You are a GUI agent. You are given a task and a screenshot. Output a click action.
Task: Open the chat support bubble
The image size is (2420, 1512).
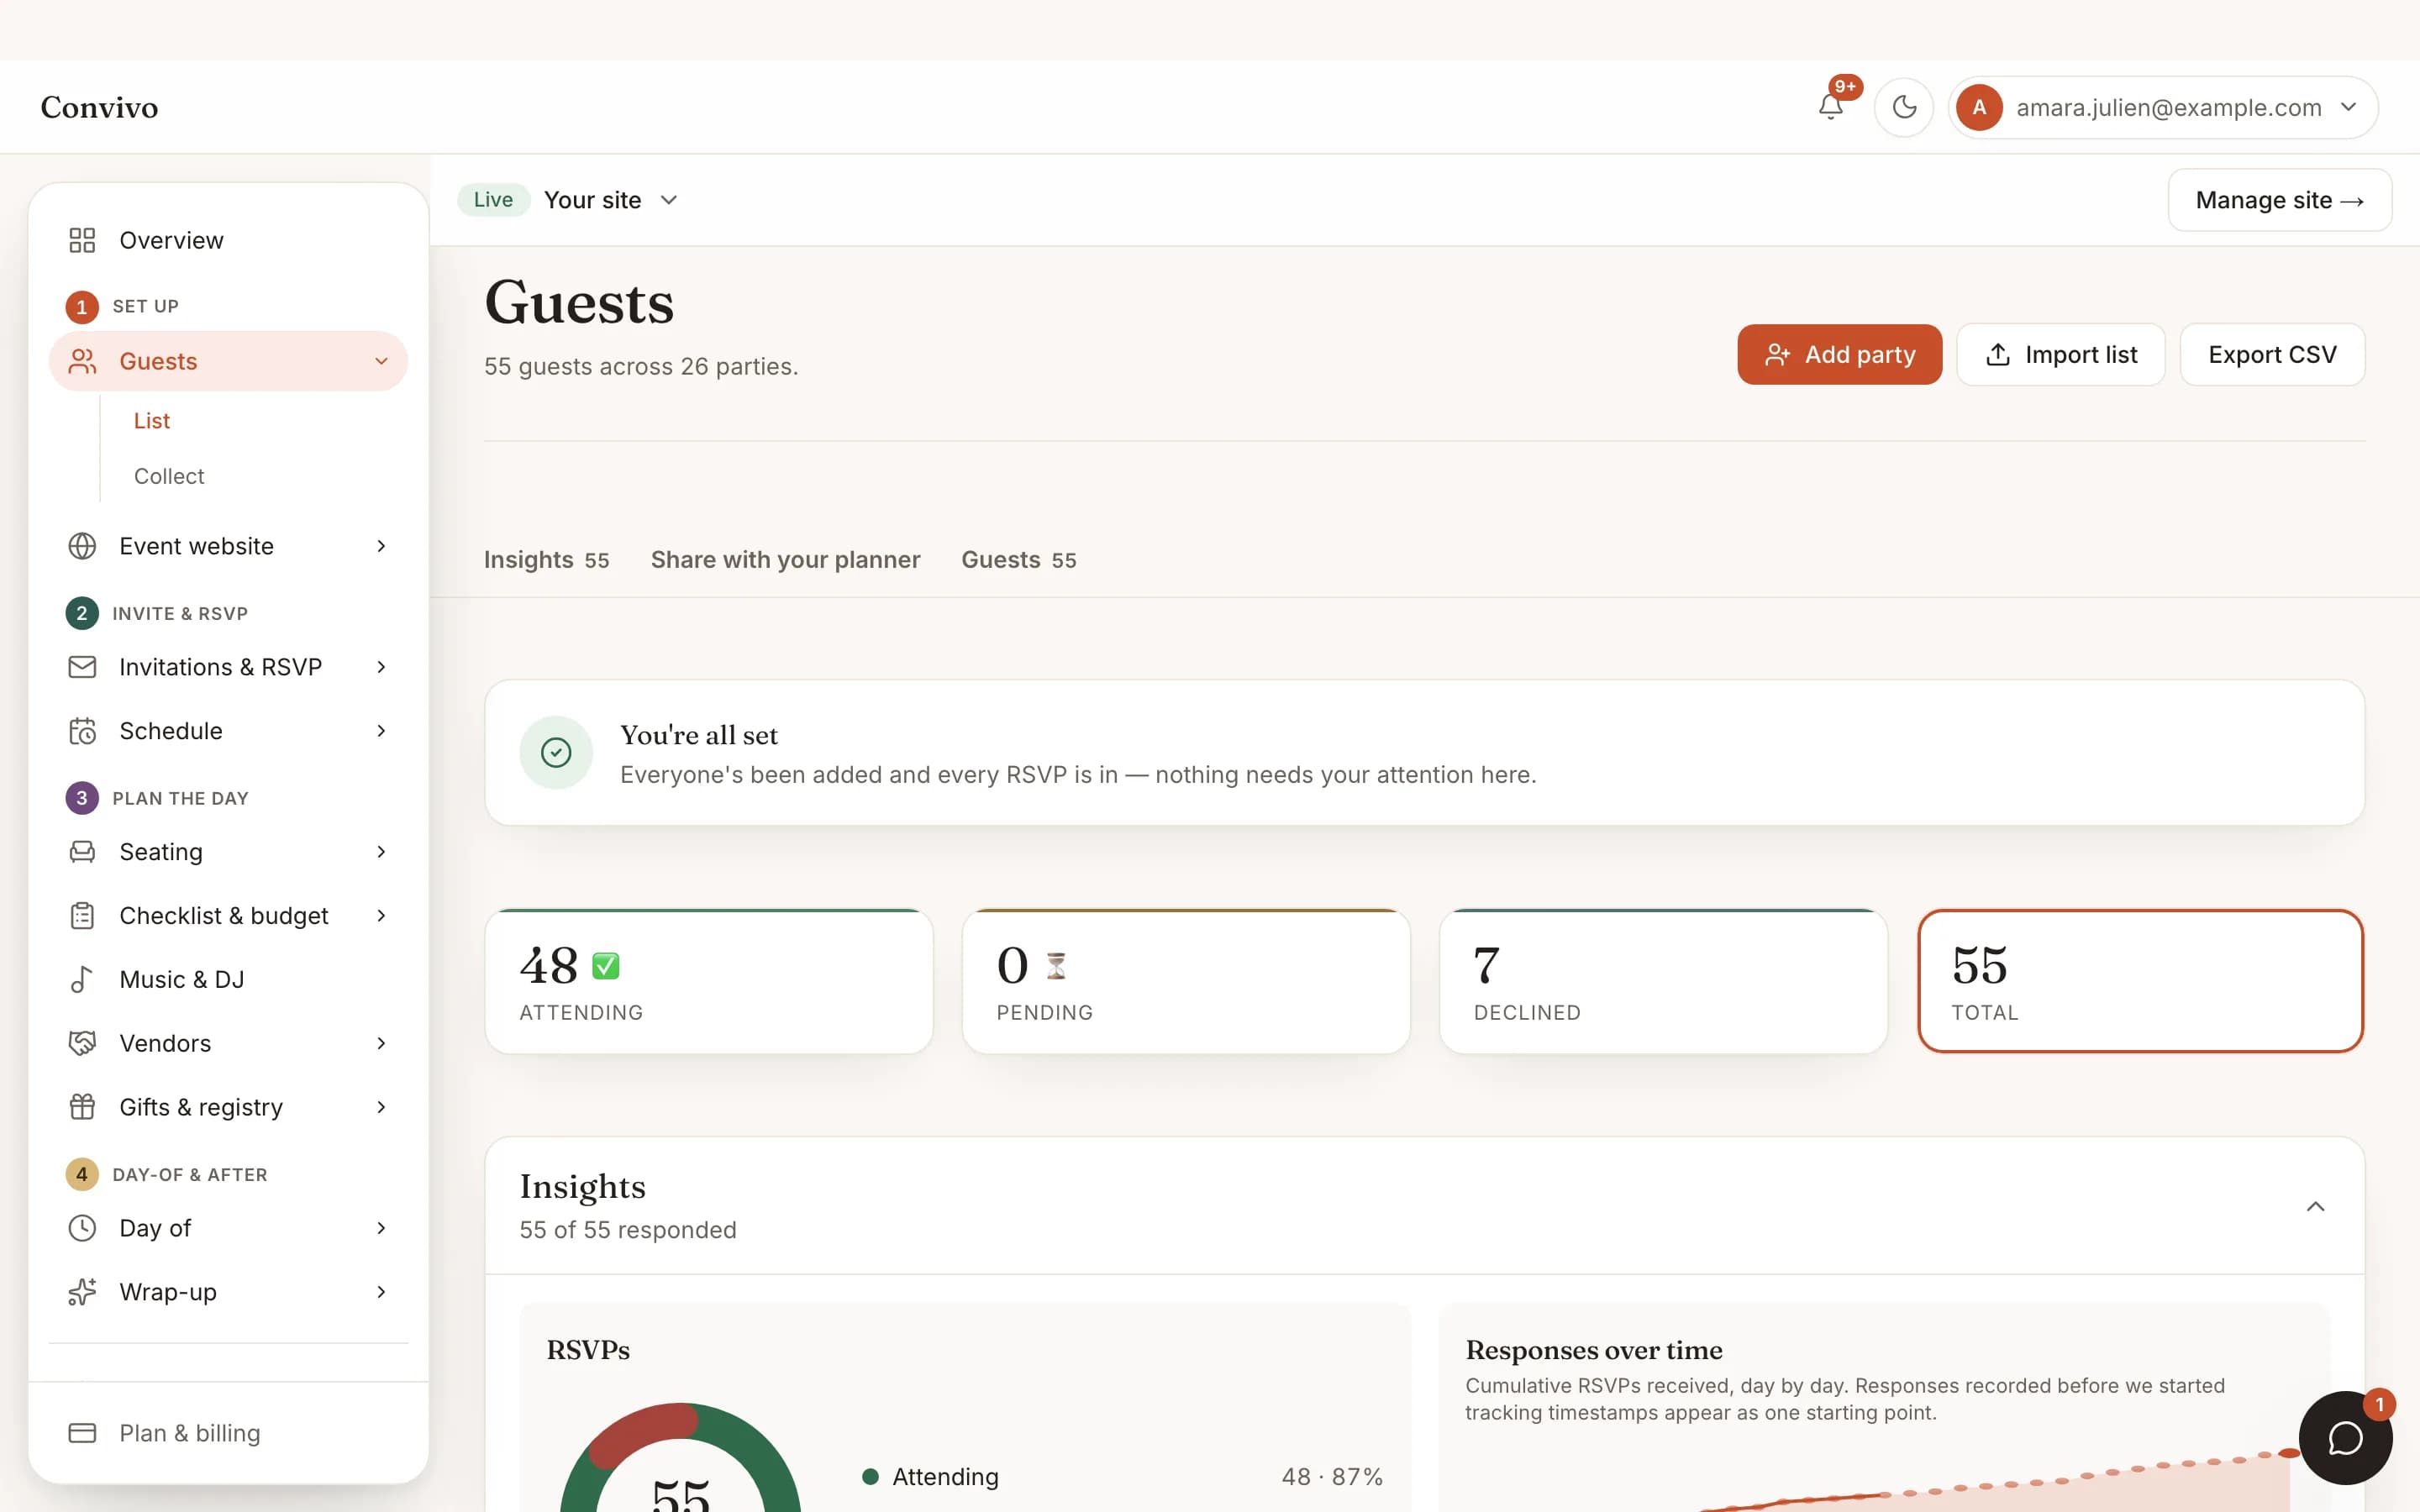(x=2345, y=1438)
